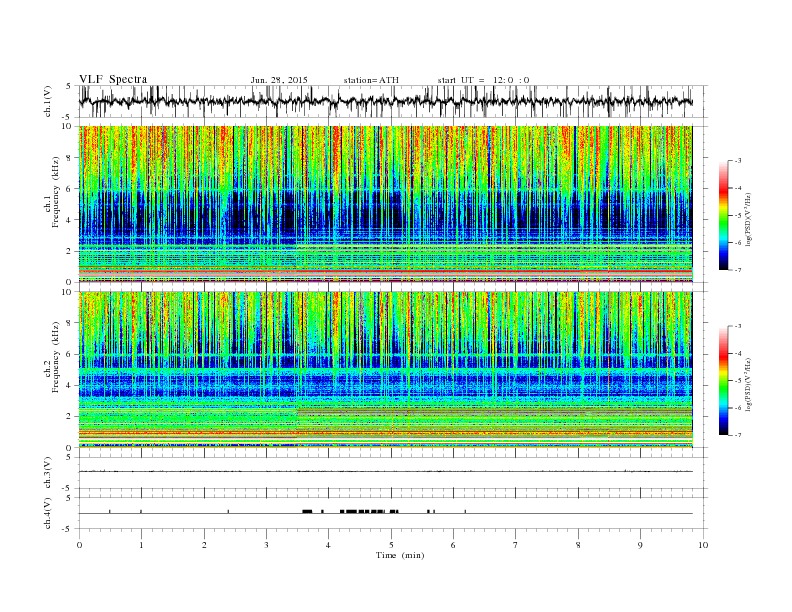This screenshot has height=612, width=792.
Task: Click the ch.2 PSD color scale bar
Action: pos(723,381)
